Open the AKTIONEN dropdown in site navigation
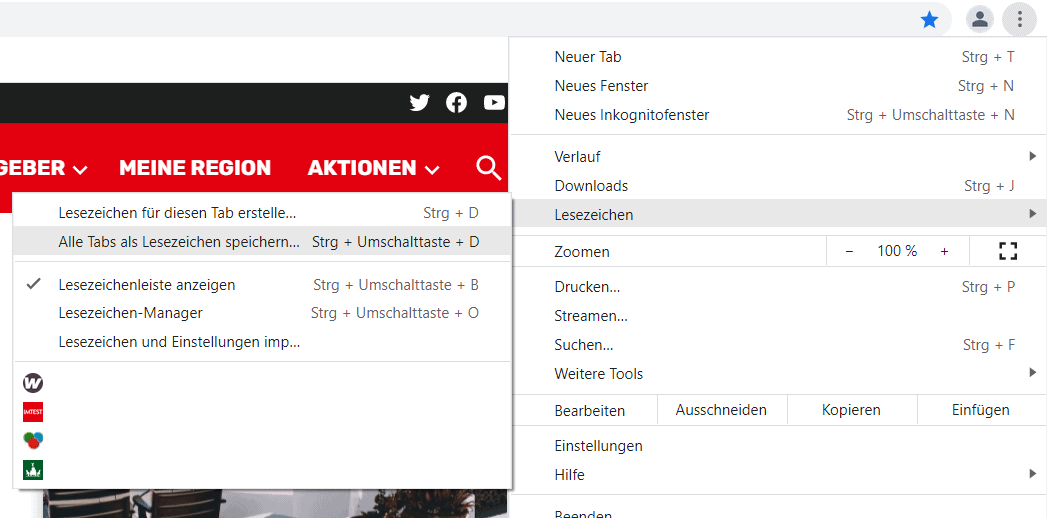1047x518 pixels. pos(373,168)
